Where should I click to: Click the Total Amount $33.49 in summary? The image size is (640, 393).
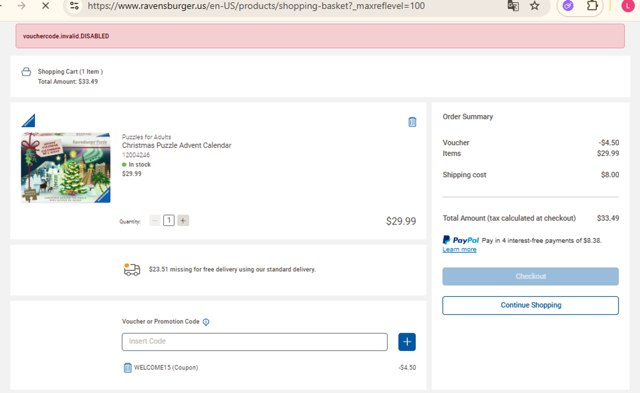[x=608, y=218]
